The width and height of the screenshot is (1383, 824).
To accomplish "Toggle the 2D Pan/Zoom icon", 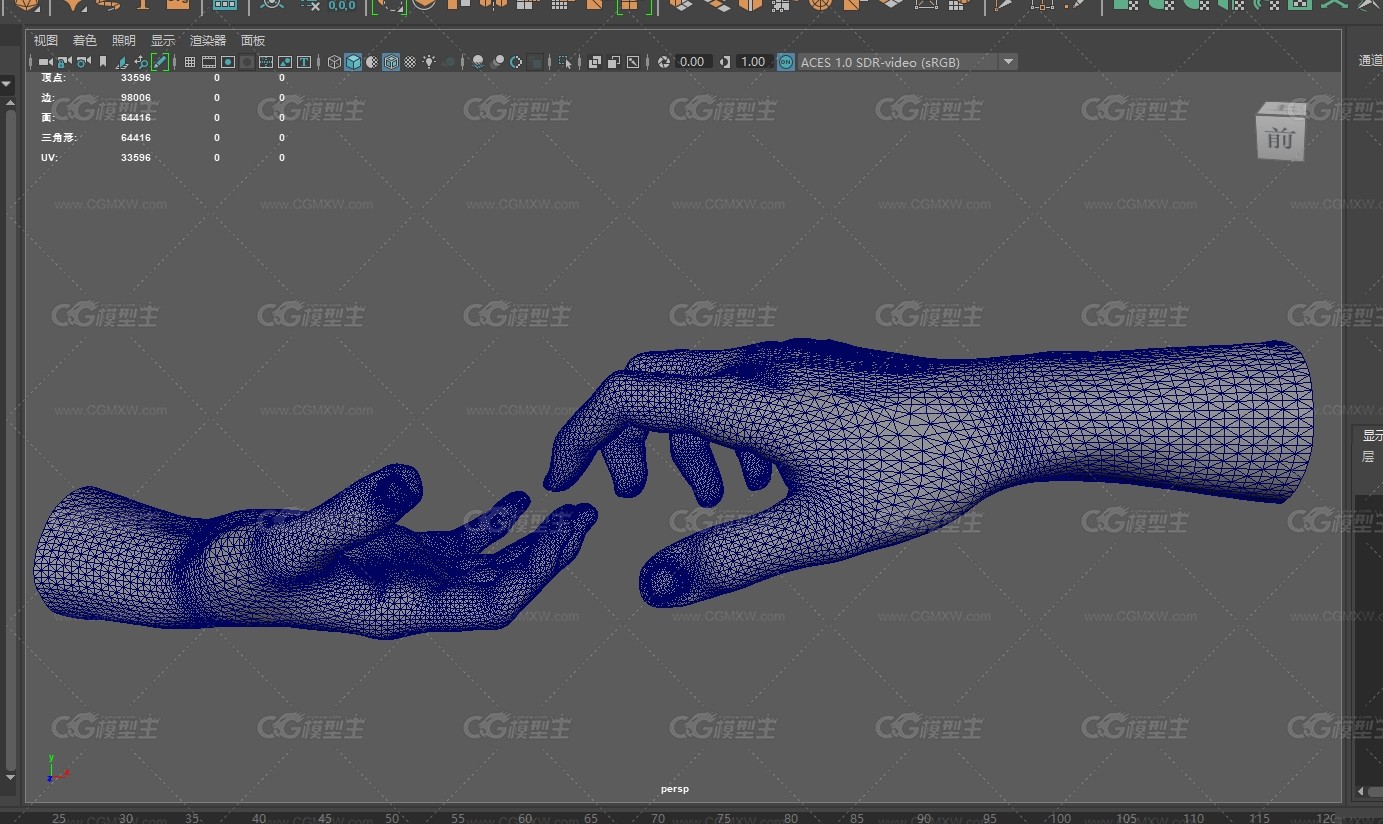I will [x=140, y=62].
